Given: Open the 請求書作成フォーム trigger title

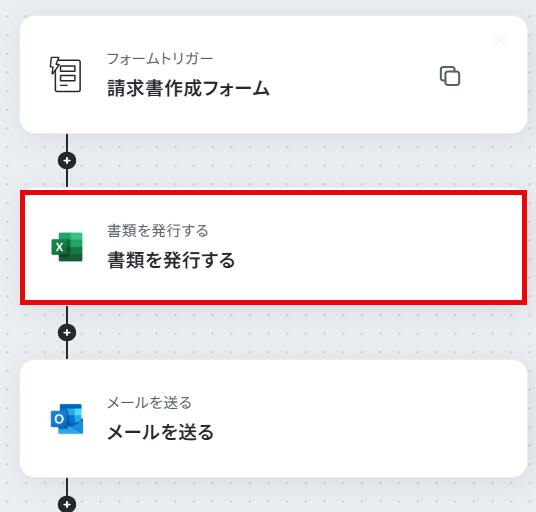Looking at the screenshot, I should [x=188, y=89].
